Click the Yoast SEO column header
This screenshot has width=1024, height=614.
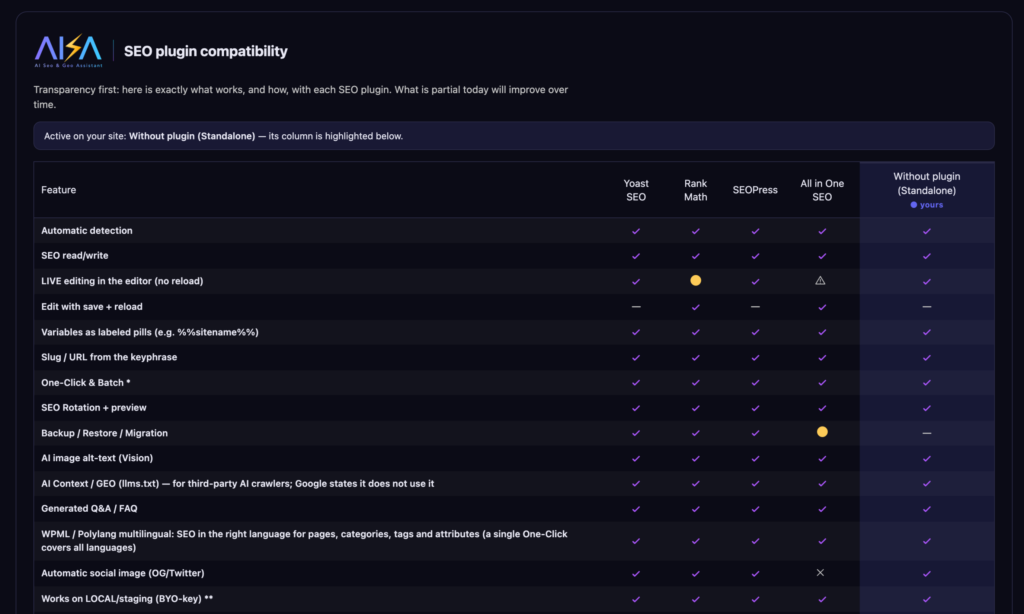click(x=636, y=190)
